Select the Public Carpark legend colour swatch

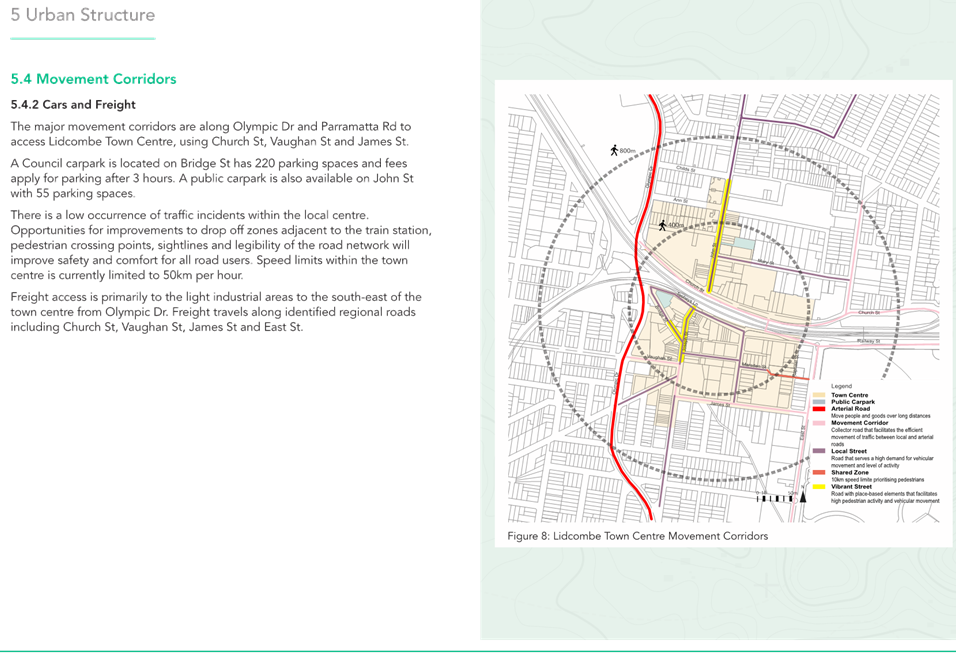click(x=819, y=402)
